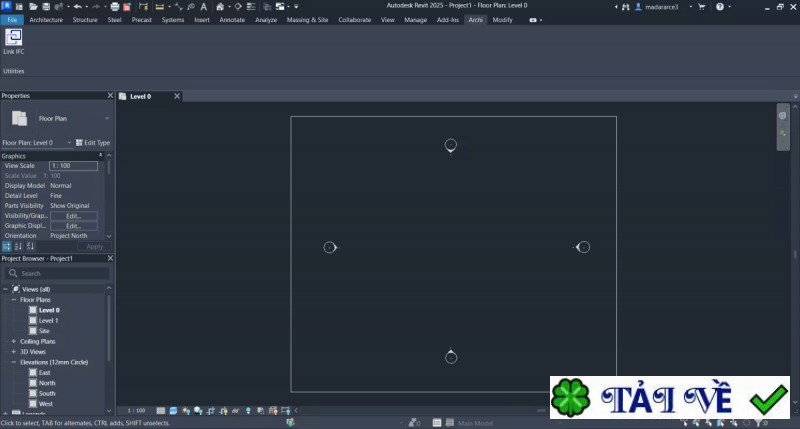Image resolution: width=800 pixels, height=429 pixels.
Task: Click the Redo arrow icon
Action: [95, 7]
